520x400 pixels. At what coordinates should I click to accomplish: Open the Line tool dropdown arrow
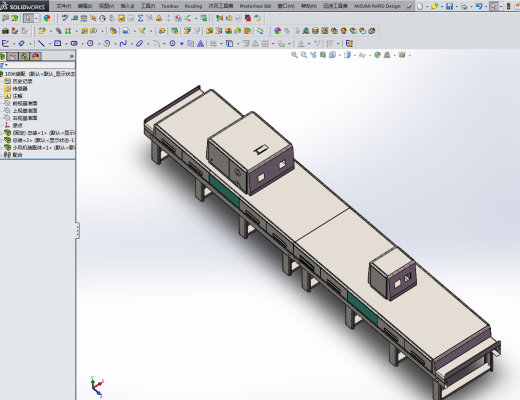coord(49,44)
